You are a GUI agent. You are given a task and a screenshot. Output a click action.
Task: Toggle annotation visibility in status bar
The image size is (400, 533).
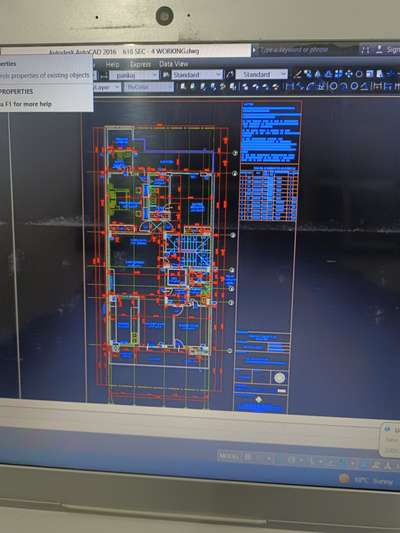coord(376,465)
